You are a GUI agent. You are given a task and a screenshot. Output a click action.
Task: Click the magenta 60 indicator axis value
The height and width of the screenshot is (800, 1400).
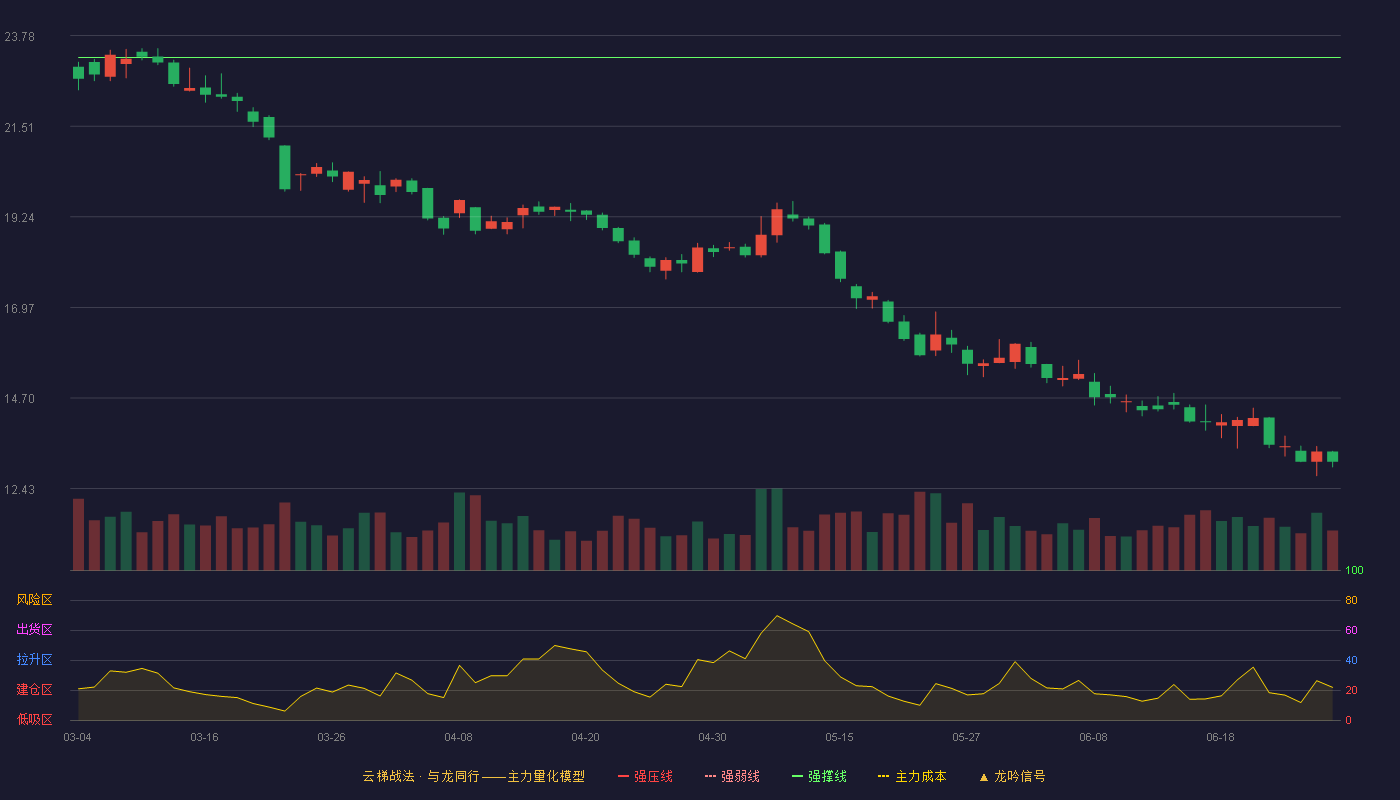(1351, 631)
